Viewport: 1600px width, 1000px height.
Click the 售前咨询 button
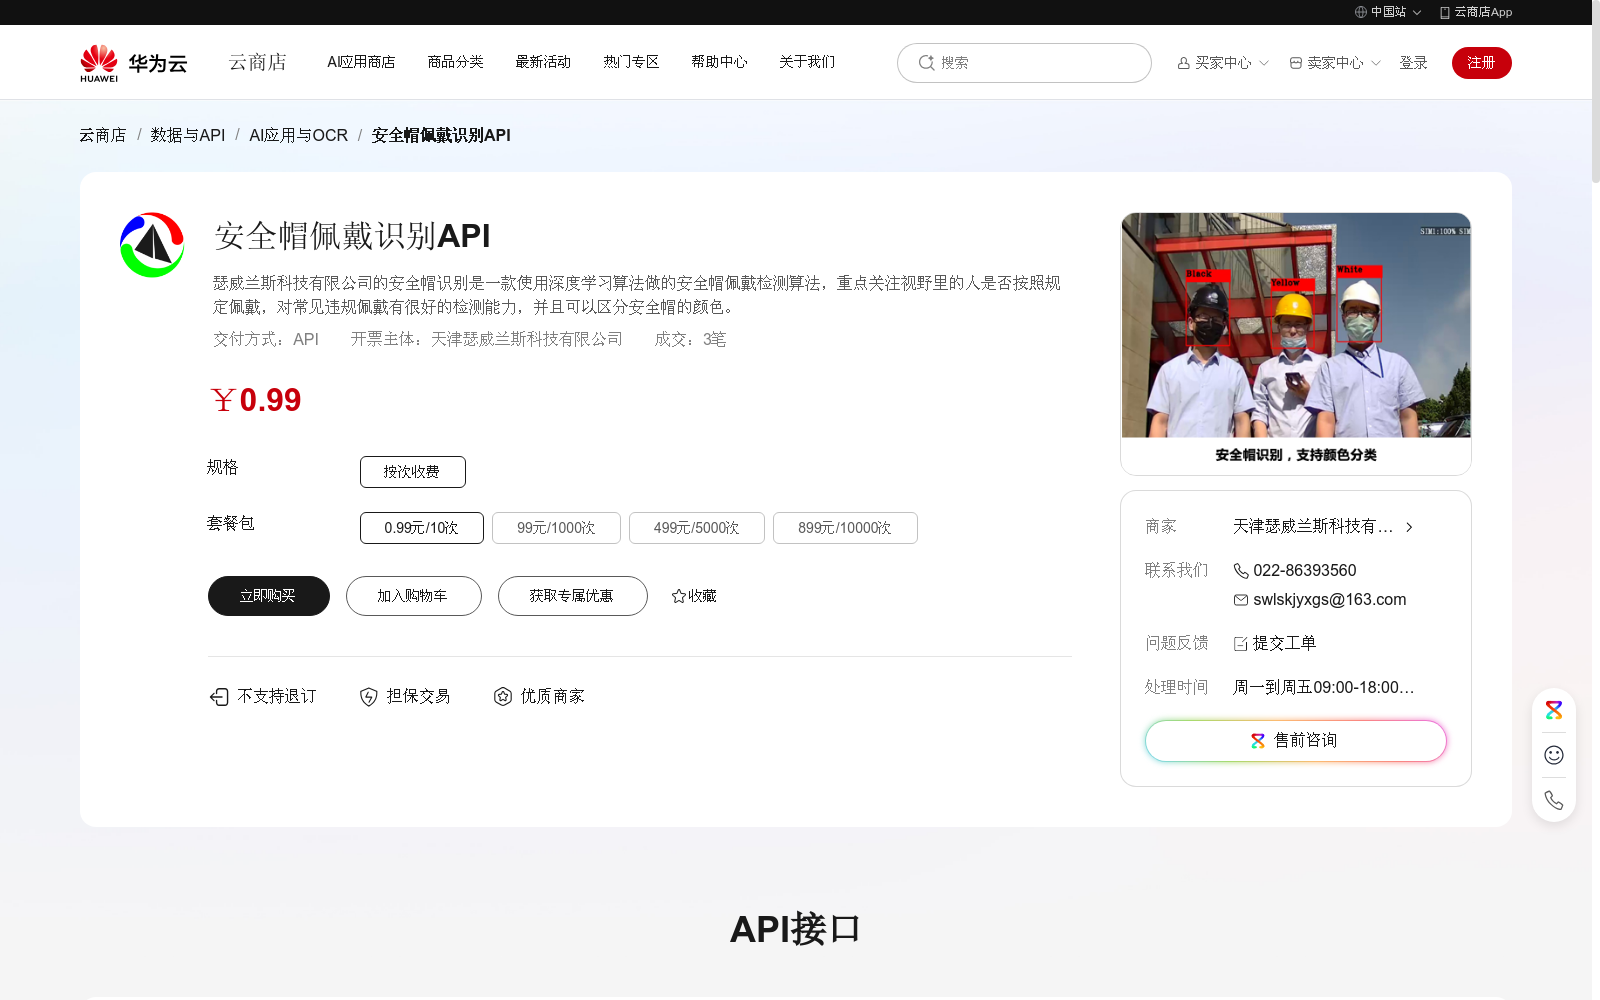pyautogui.click(x=1296, y=741)
